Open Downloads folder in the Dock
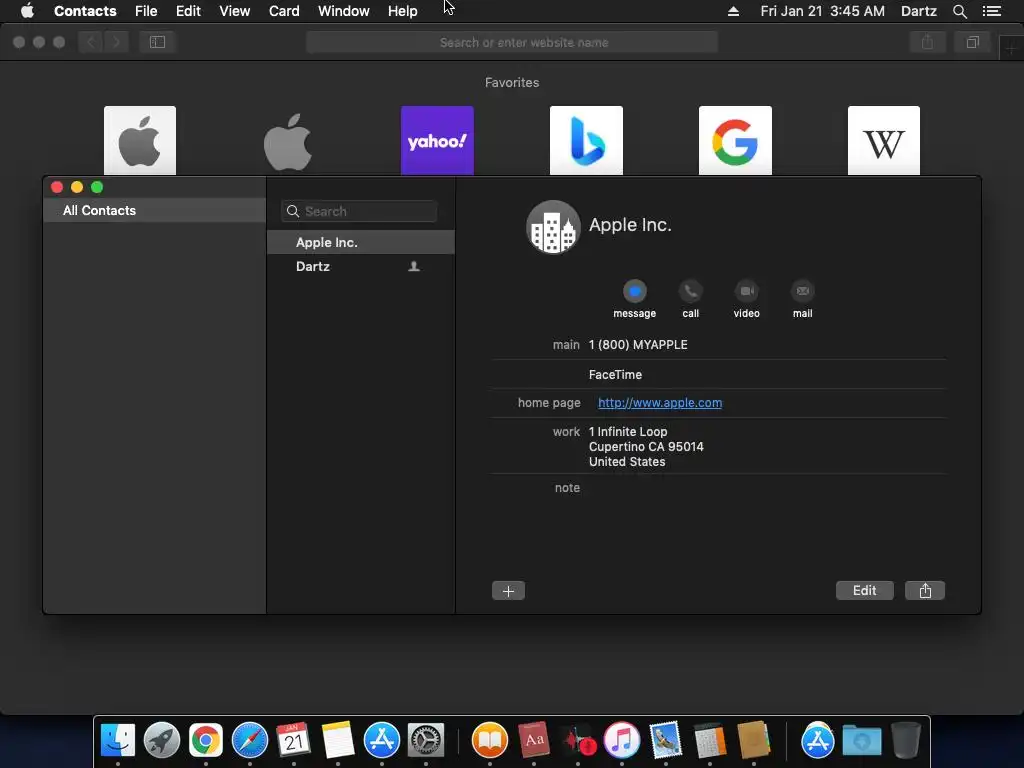Viewport: 1024px width, 768px height. [x=862, y=740]
